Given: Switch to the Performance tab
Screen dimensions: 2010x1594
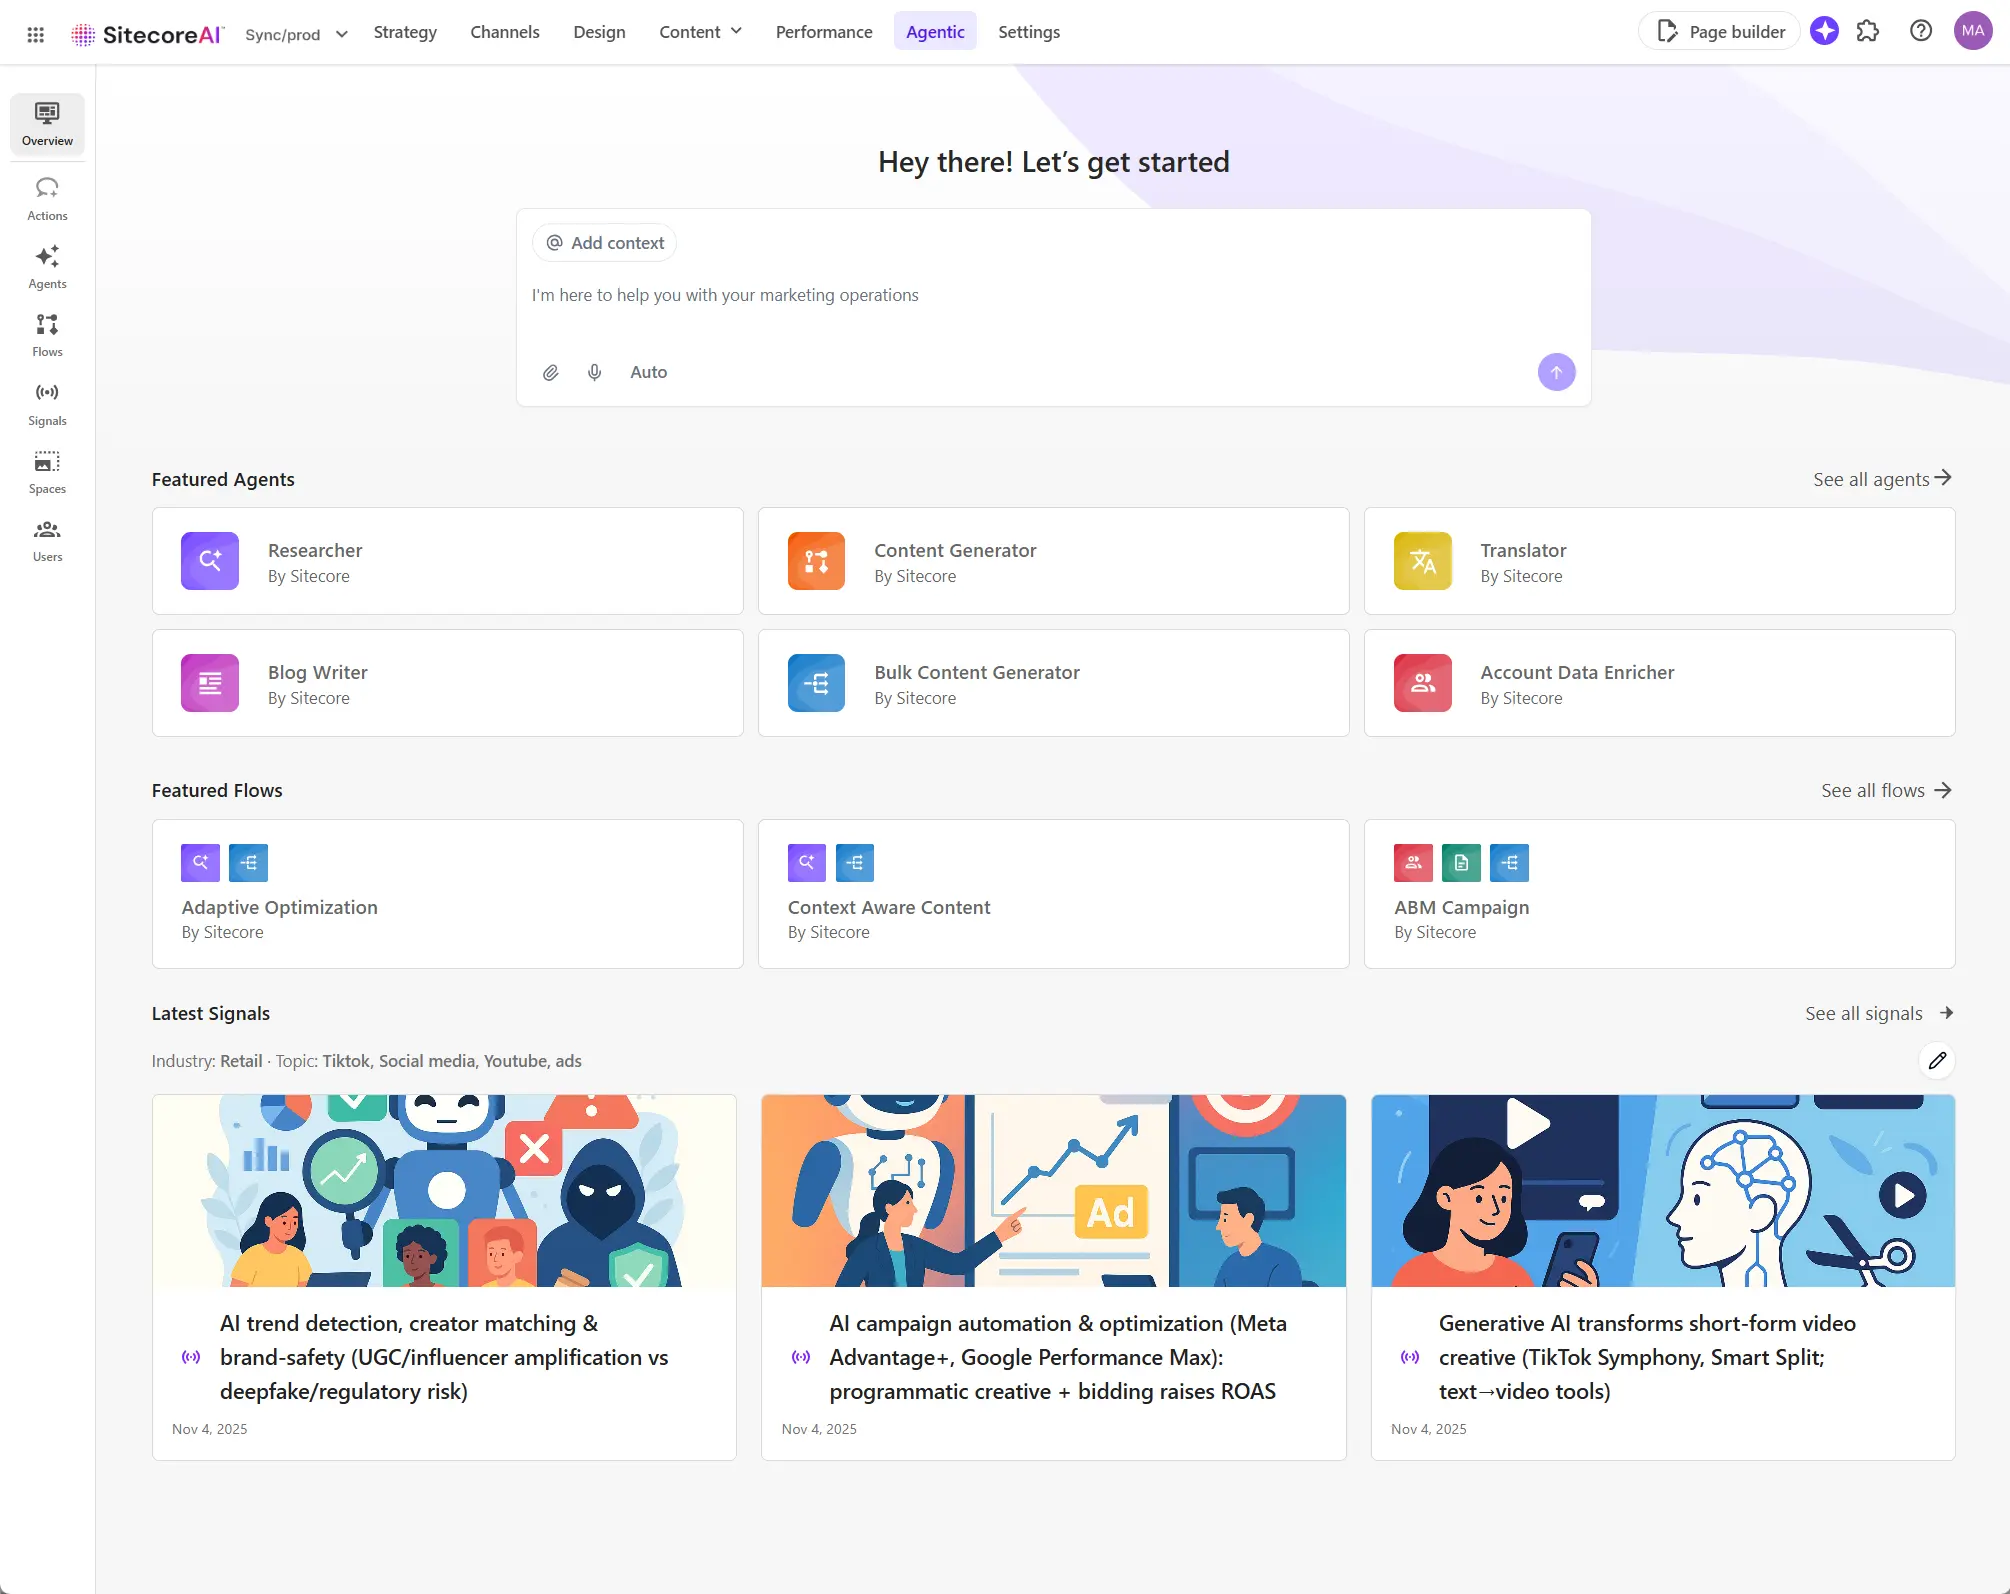Looking at the screenshot, I should point(824,32).
